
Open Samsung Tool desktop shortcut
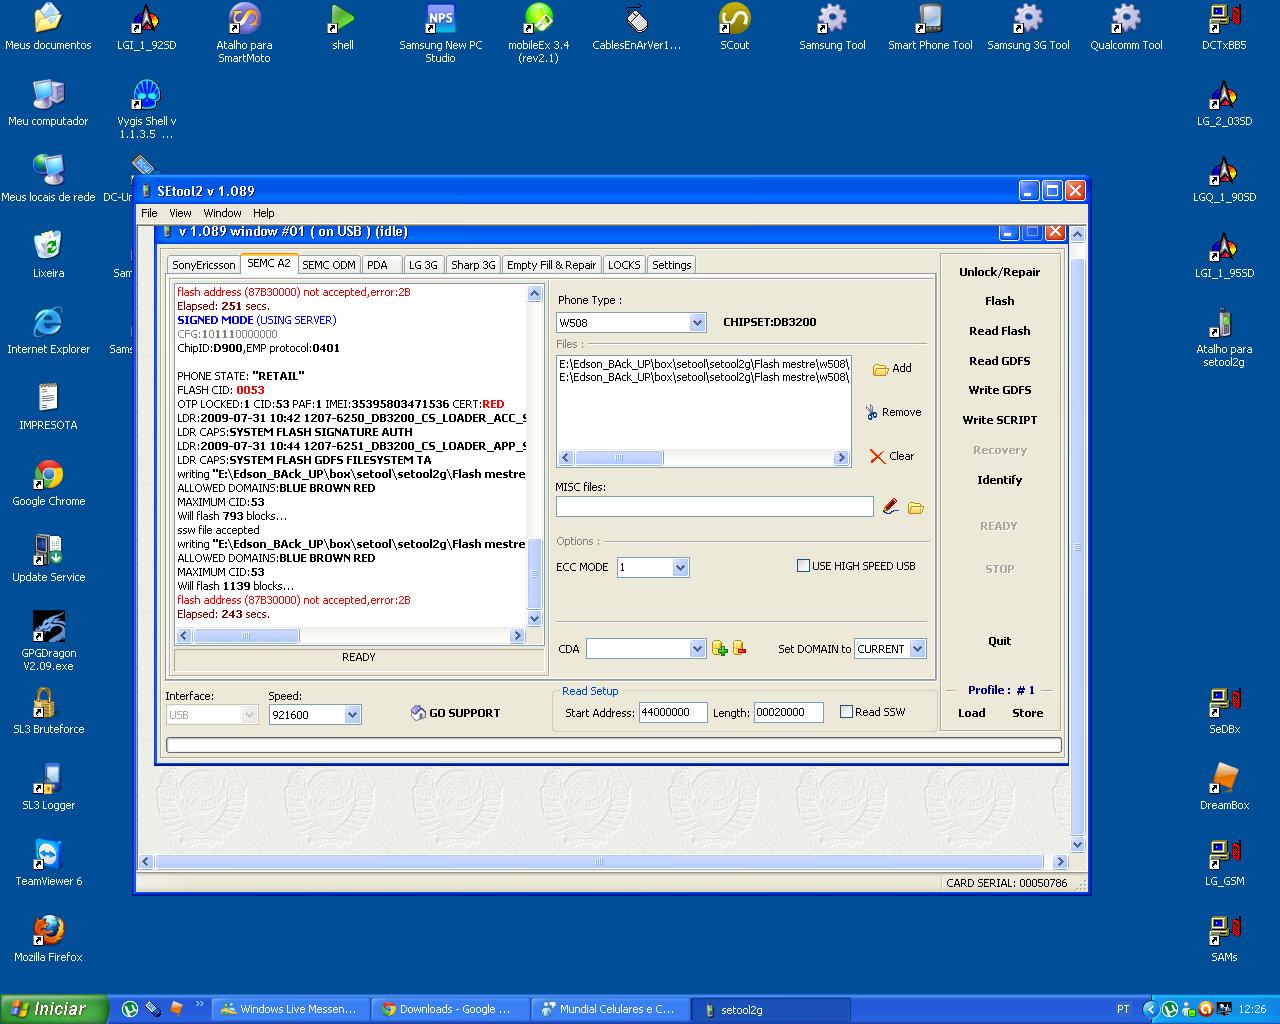[832, 28]
